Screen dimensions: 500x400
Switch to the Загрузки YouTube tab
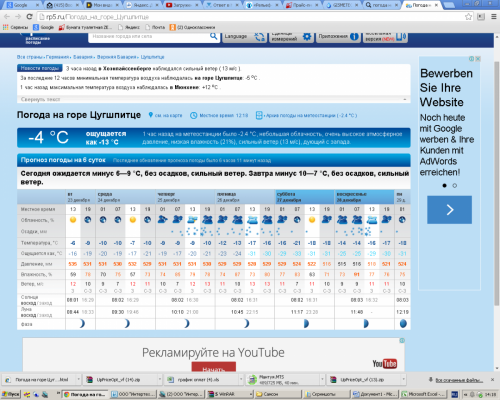pos(182,5)
